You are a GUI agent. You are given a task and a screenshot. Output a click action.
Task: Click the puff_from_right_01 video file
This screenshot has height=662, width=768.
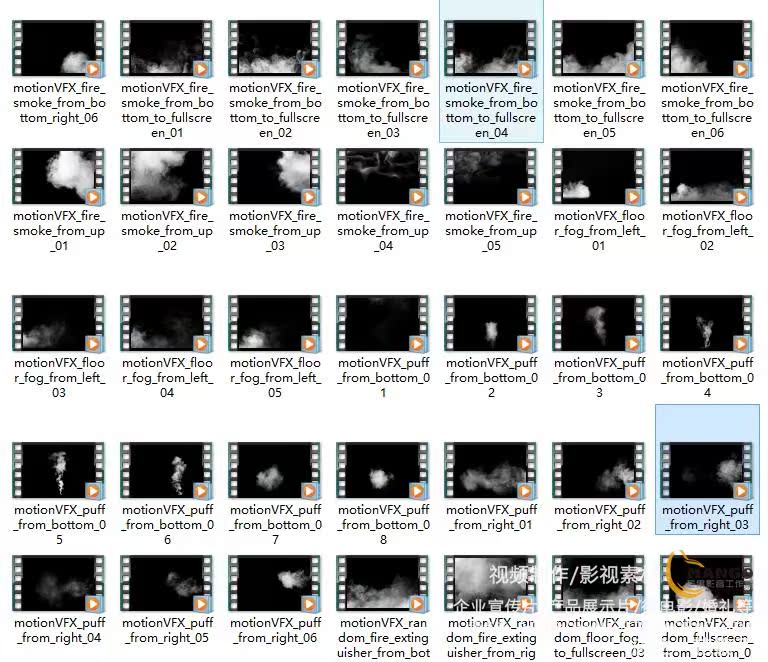[x=491, y=471]
